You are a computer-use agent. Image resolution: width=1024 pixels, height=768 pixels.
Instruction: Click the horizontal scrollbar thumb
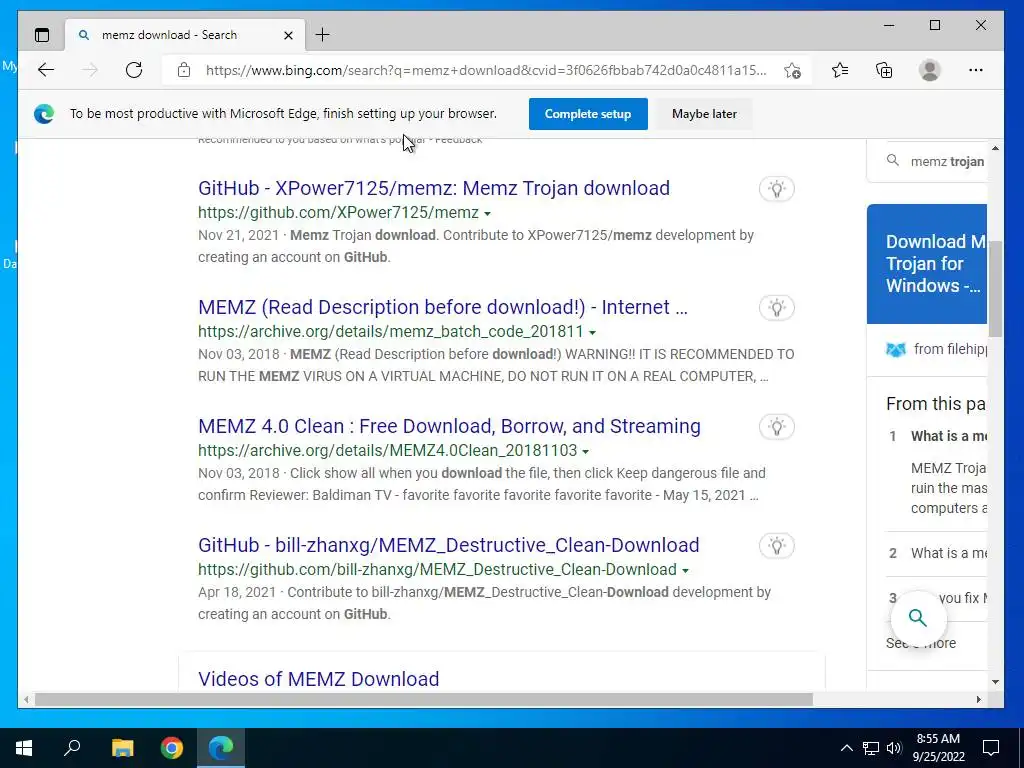424,699
